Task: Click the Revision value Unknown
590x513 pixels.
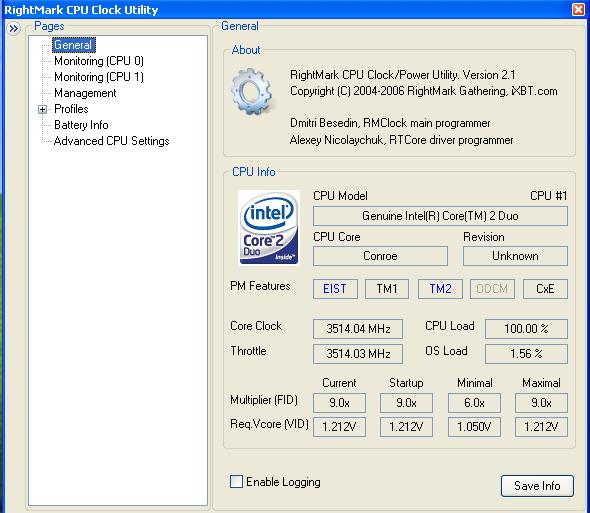Action: 515,256
